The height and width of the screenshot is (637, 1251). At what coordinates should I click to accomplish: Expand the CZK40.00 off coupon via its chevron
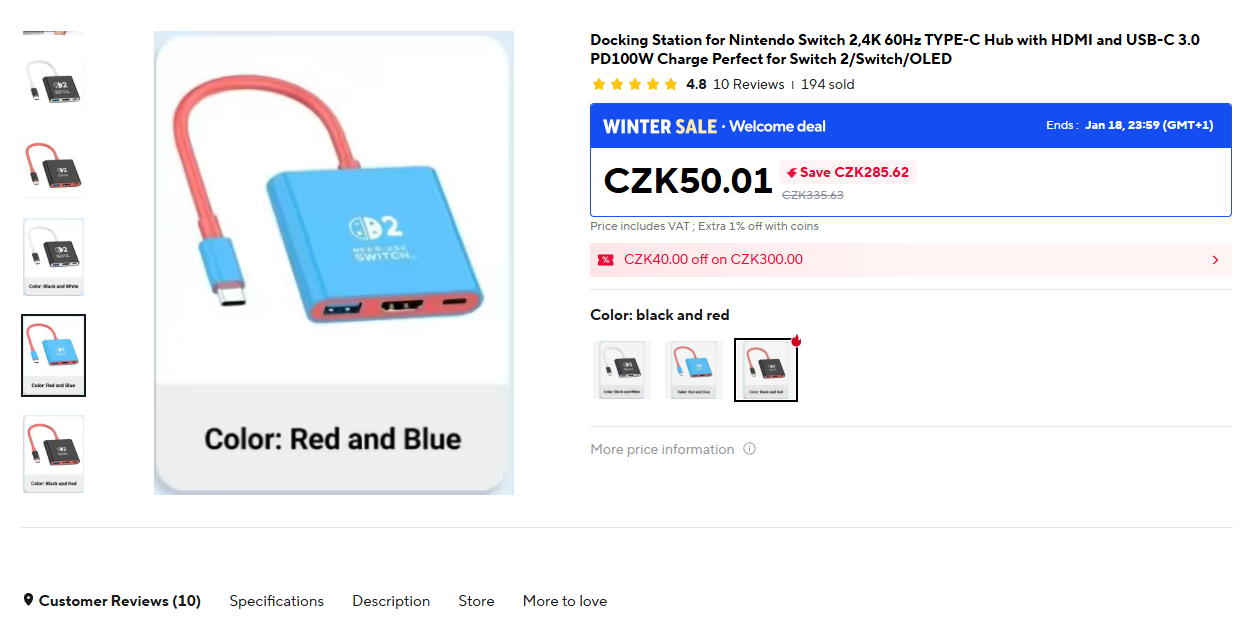1216,260
